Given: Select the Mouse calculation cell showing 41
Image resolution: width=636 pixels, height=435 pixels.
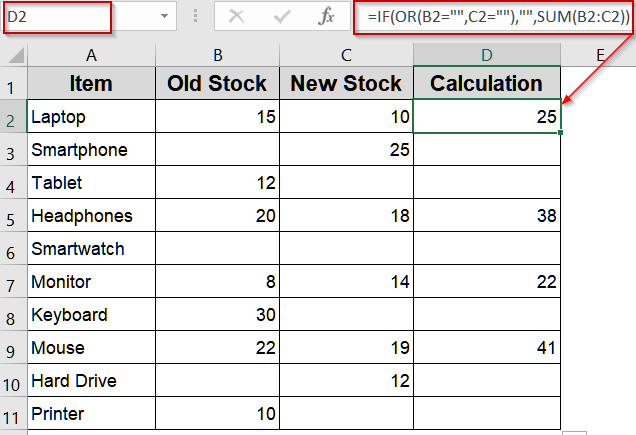Looking at the screenshot, I should pyautogui.click(x=486, y=348).
